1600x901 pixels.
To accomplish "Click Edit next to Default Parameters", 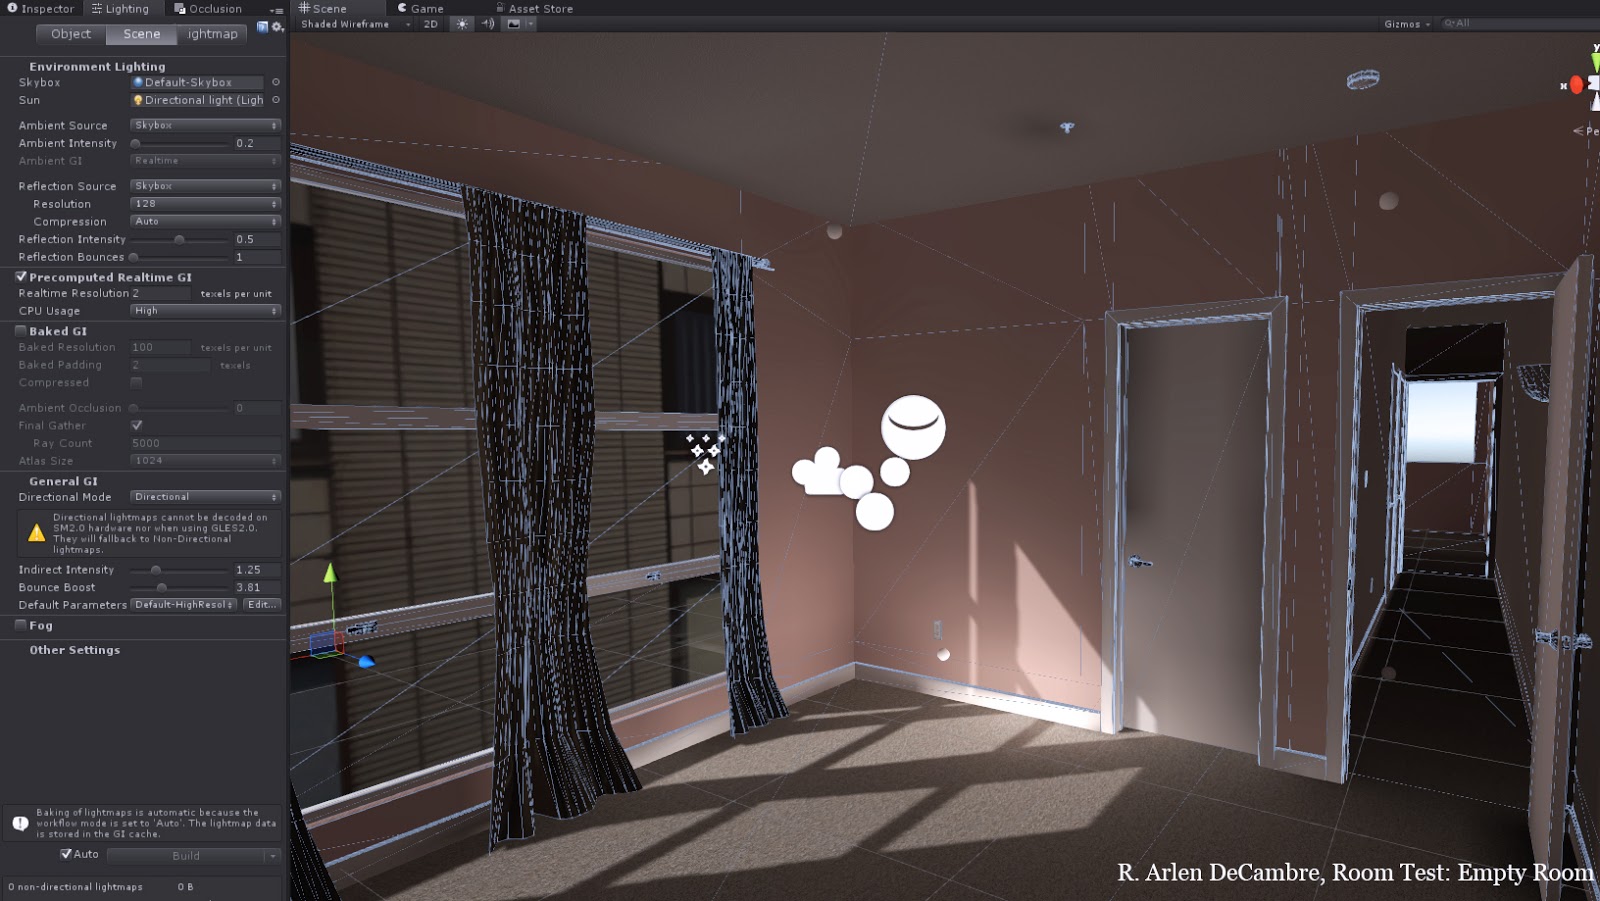I will coord(262,604).
